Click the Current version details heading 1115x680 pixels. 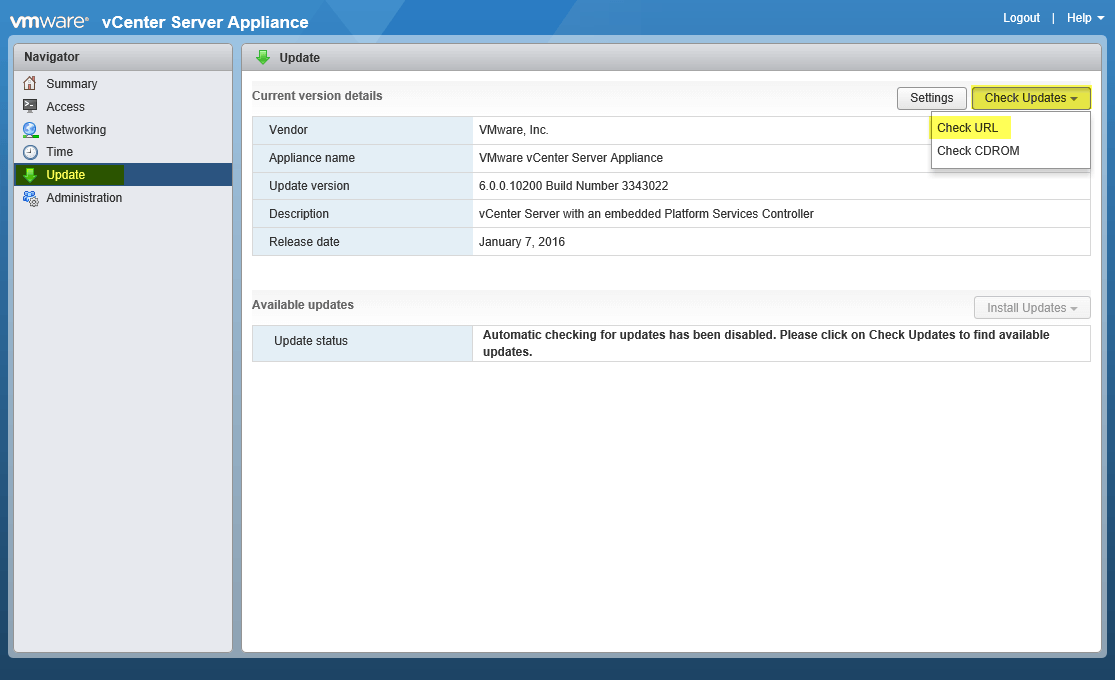[x=317, y=95]
